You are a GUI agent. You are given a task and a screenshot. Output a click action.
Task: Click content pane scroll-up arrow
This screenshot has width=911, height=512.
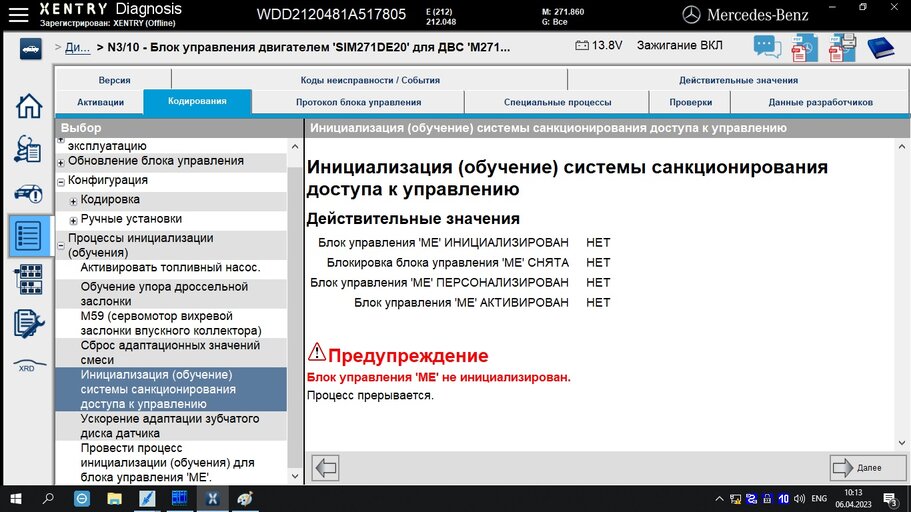tap(902, 146)
